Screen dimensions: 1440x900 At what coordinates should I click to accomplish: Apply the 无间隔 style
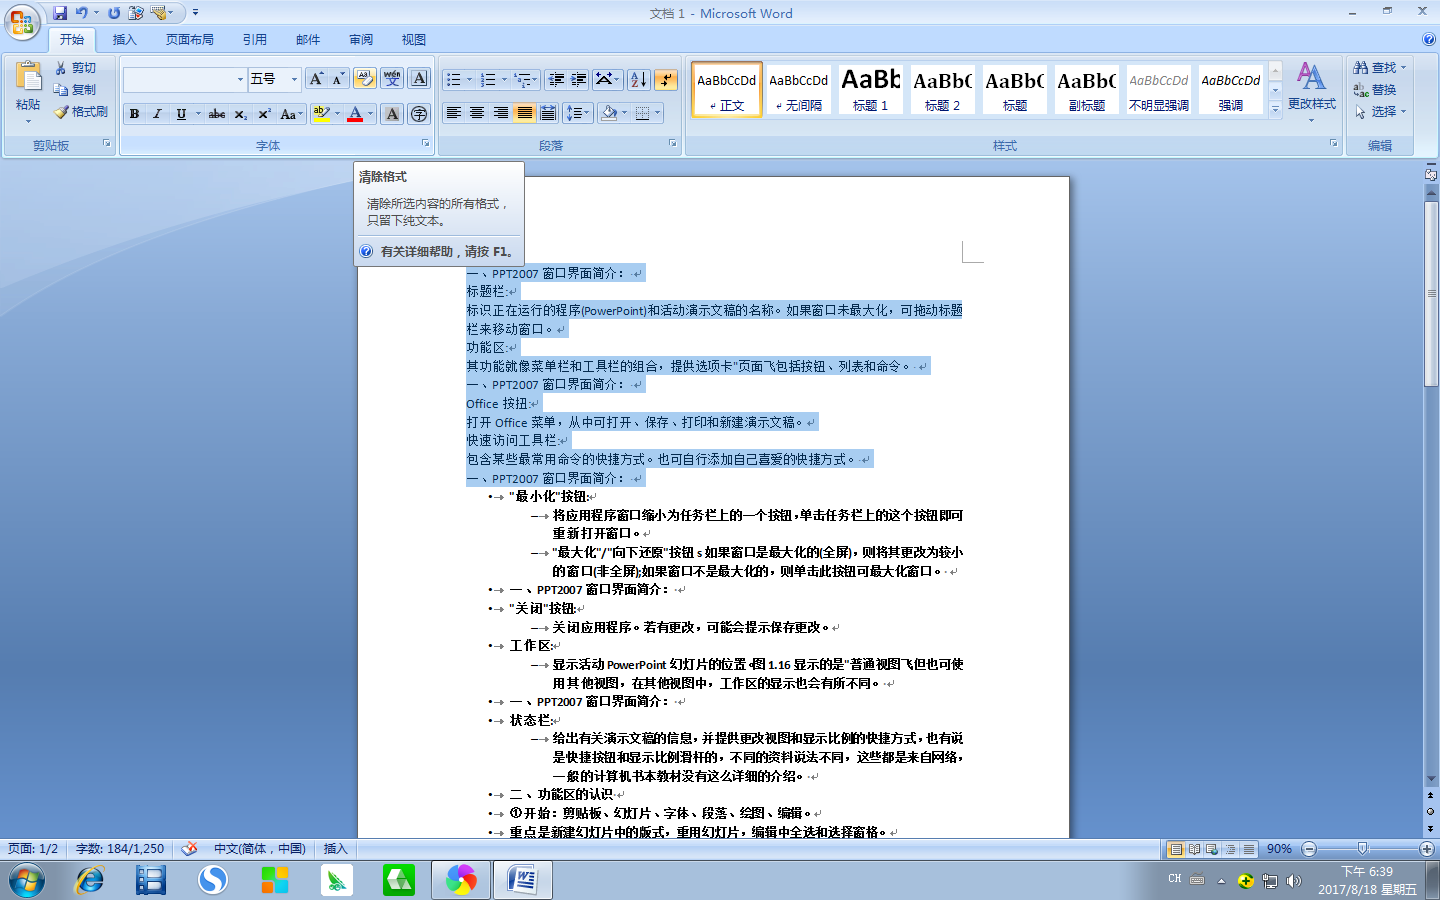[x=798, y=89]
